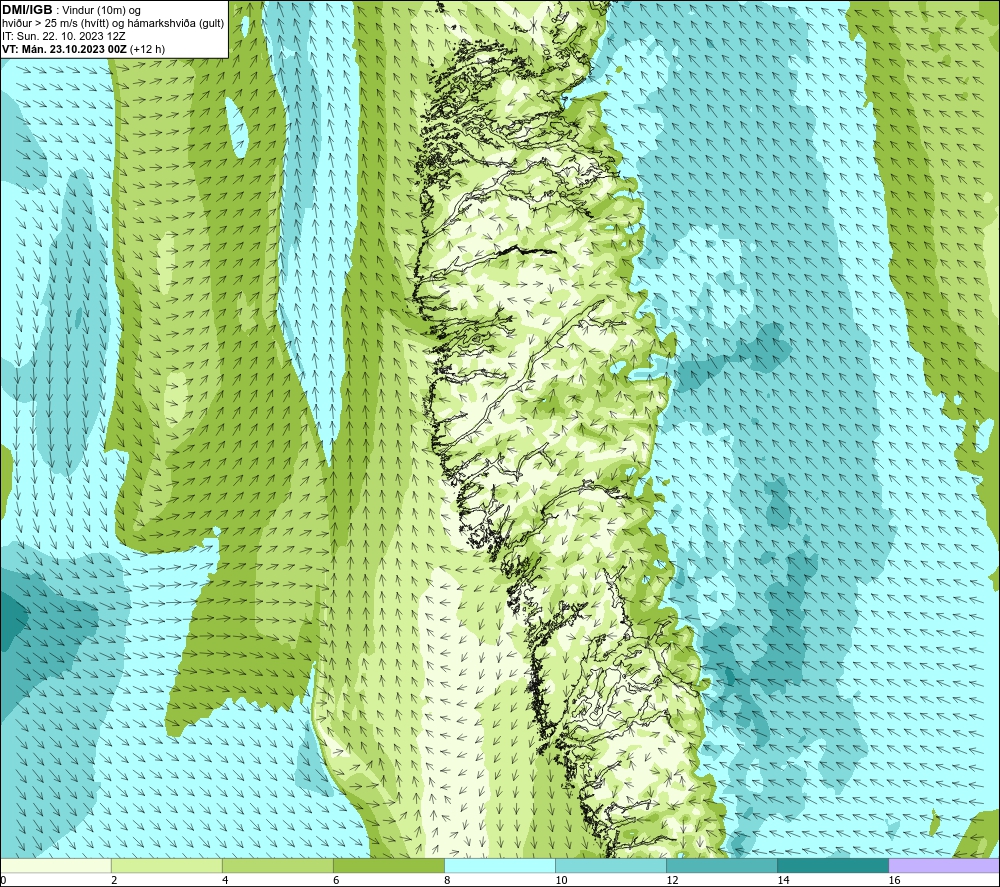Viewport: 1000px width, 887px height.
Task: Select the darker green 6–8 m/s color band
Action: 388,866
